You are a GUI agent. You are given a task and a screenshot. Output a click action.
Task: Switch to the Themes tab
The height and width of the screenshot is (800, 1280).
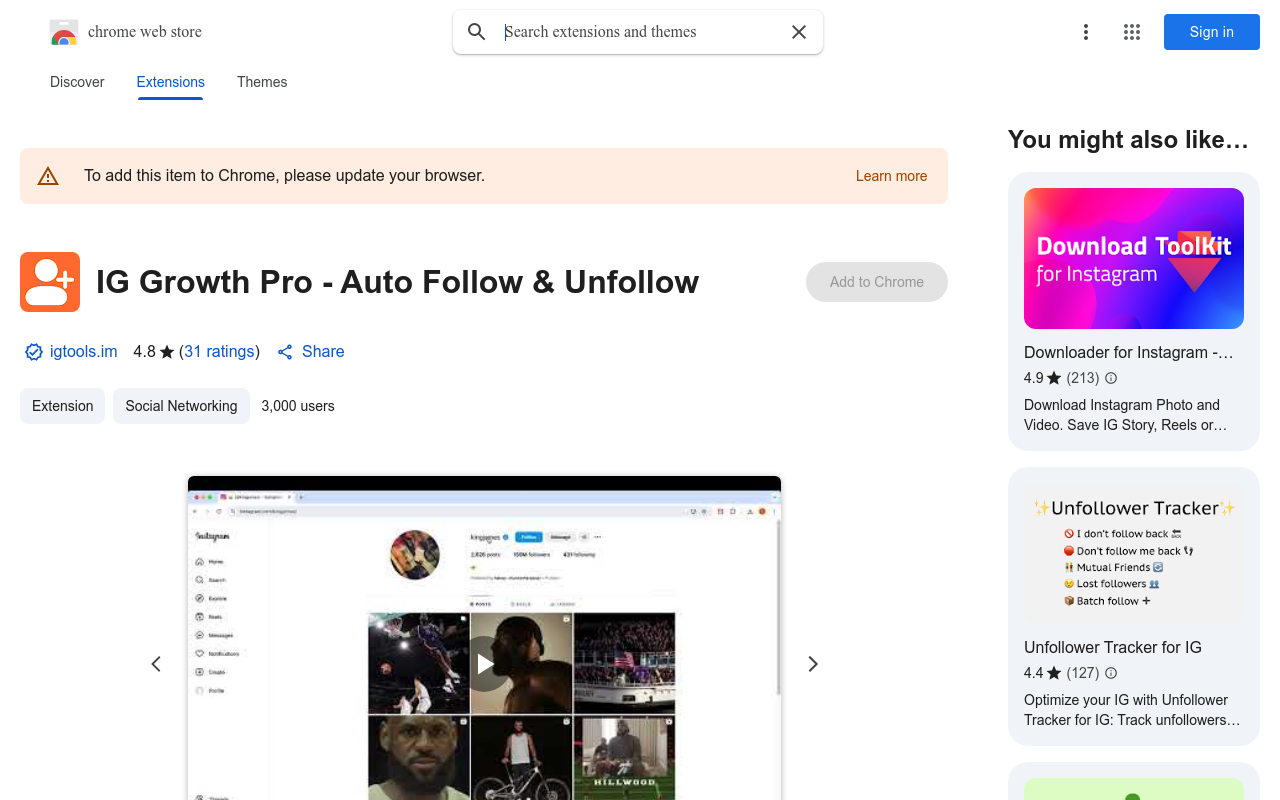click(262, 82)
